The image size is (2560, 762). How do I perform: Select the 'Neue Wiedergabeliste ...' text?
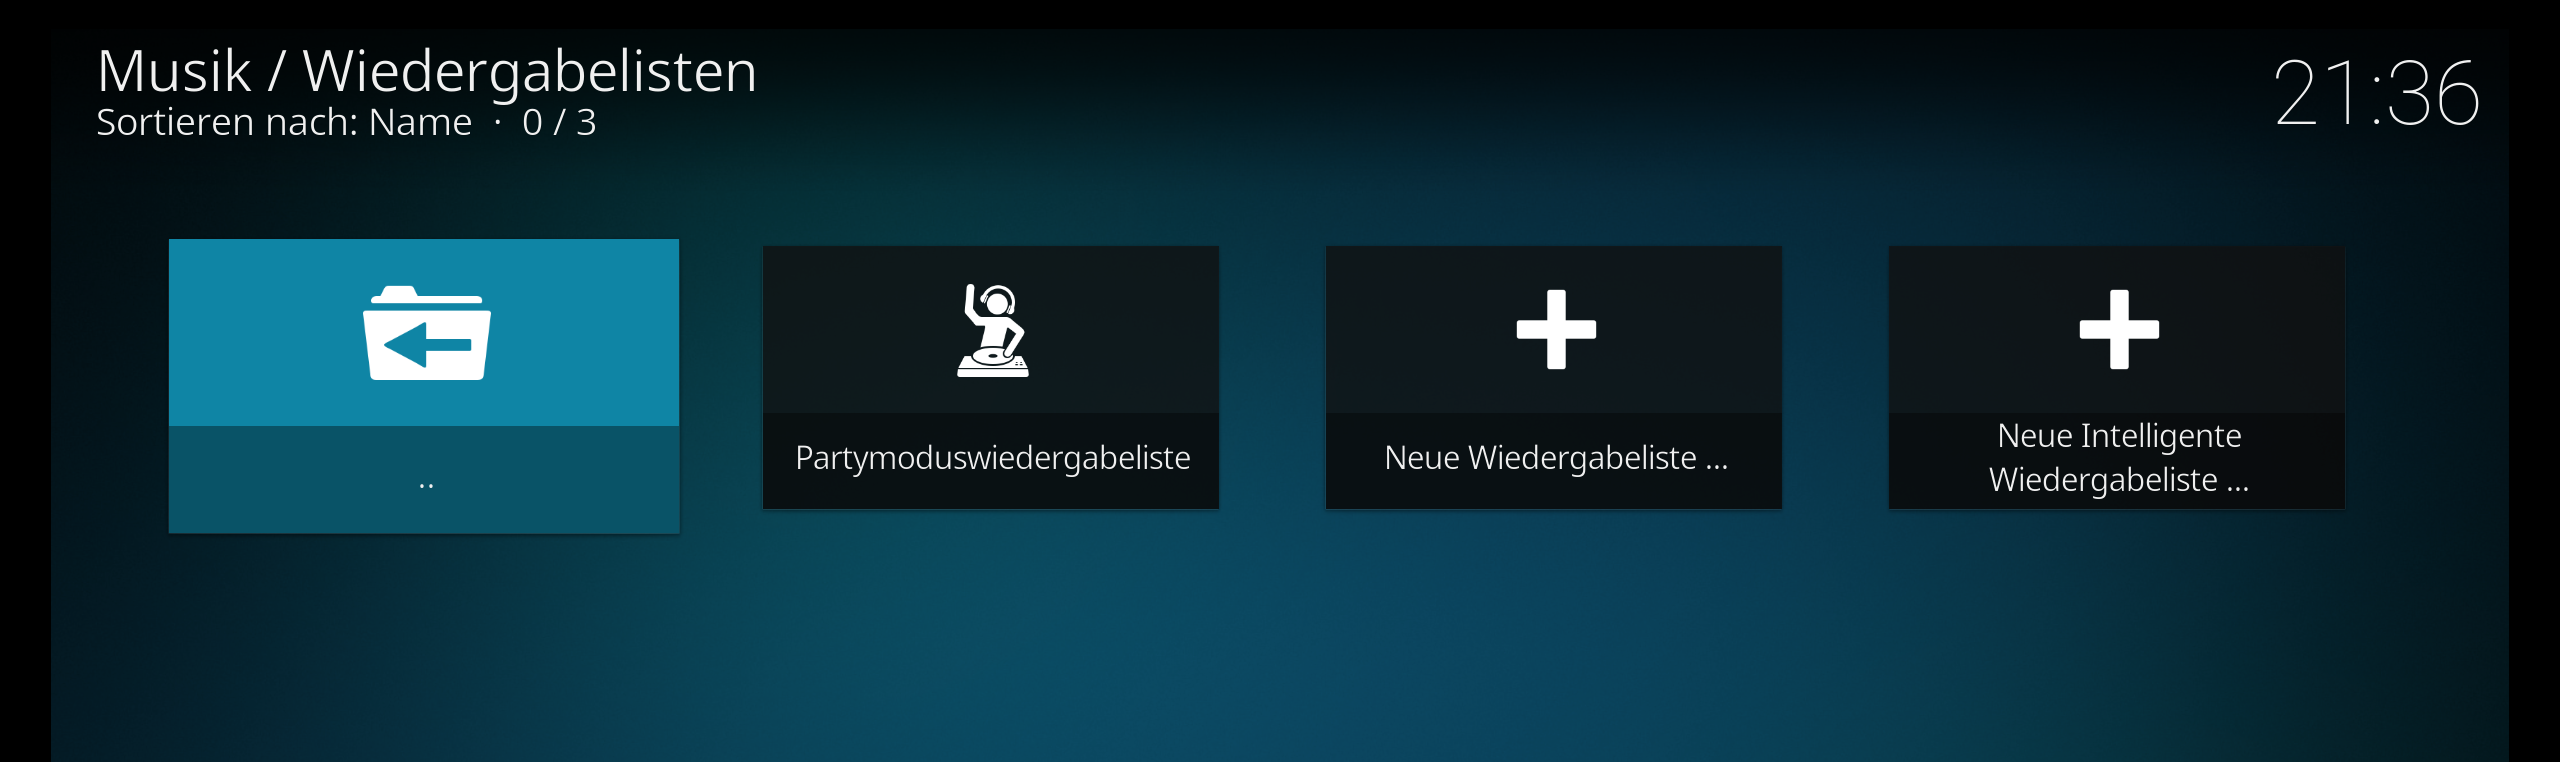pyautogui.click(x=1556, y=458)
